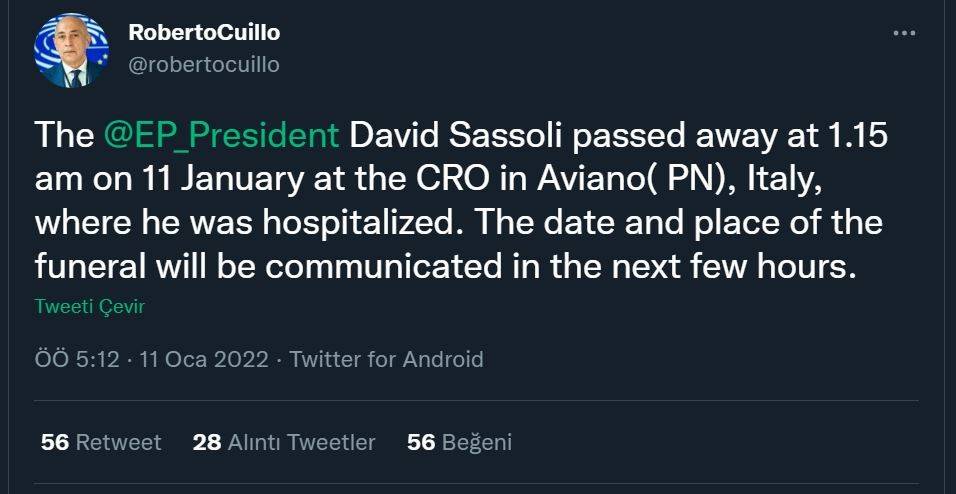This screenshot has height=494, width=956.
Task: View the 56 Beğeni likes list
Action: click(x=459, y=442)
